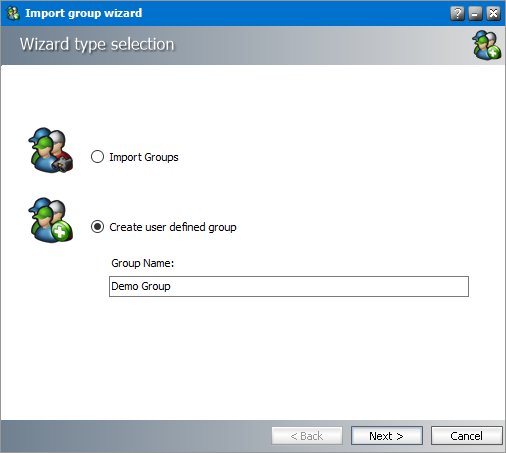This screenshot has width=506, height=453.
Task: Click the Next button
Action: point(387,436)
